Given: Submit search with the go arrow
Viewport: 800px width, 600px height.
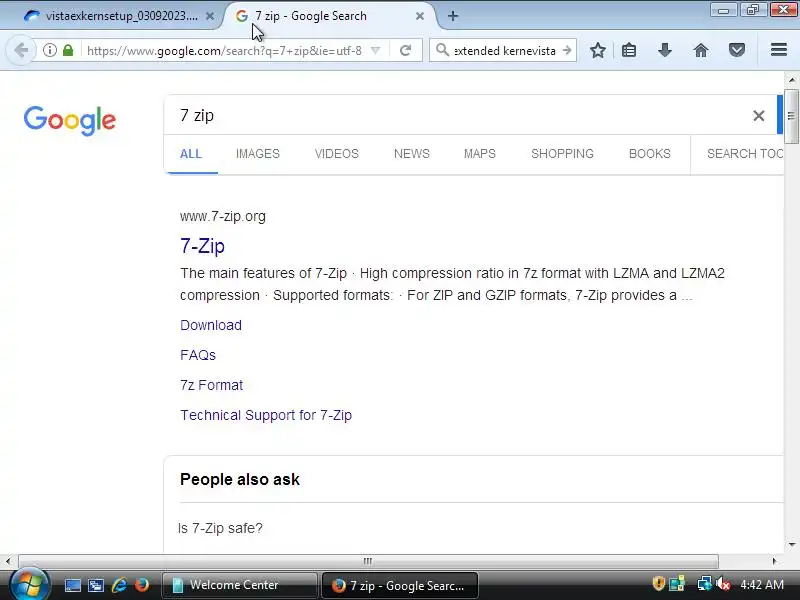Looking at the screenshot, I should (567, 50).
